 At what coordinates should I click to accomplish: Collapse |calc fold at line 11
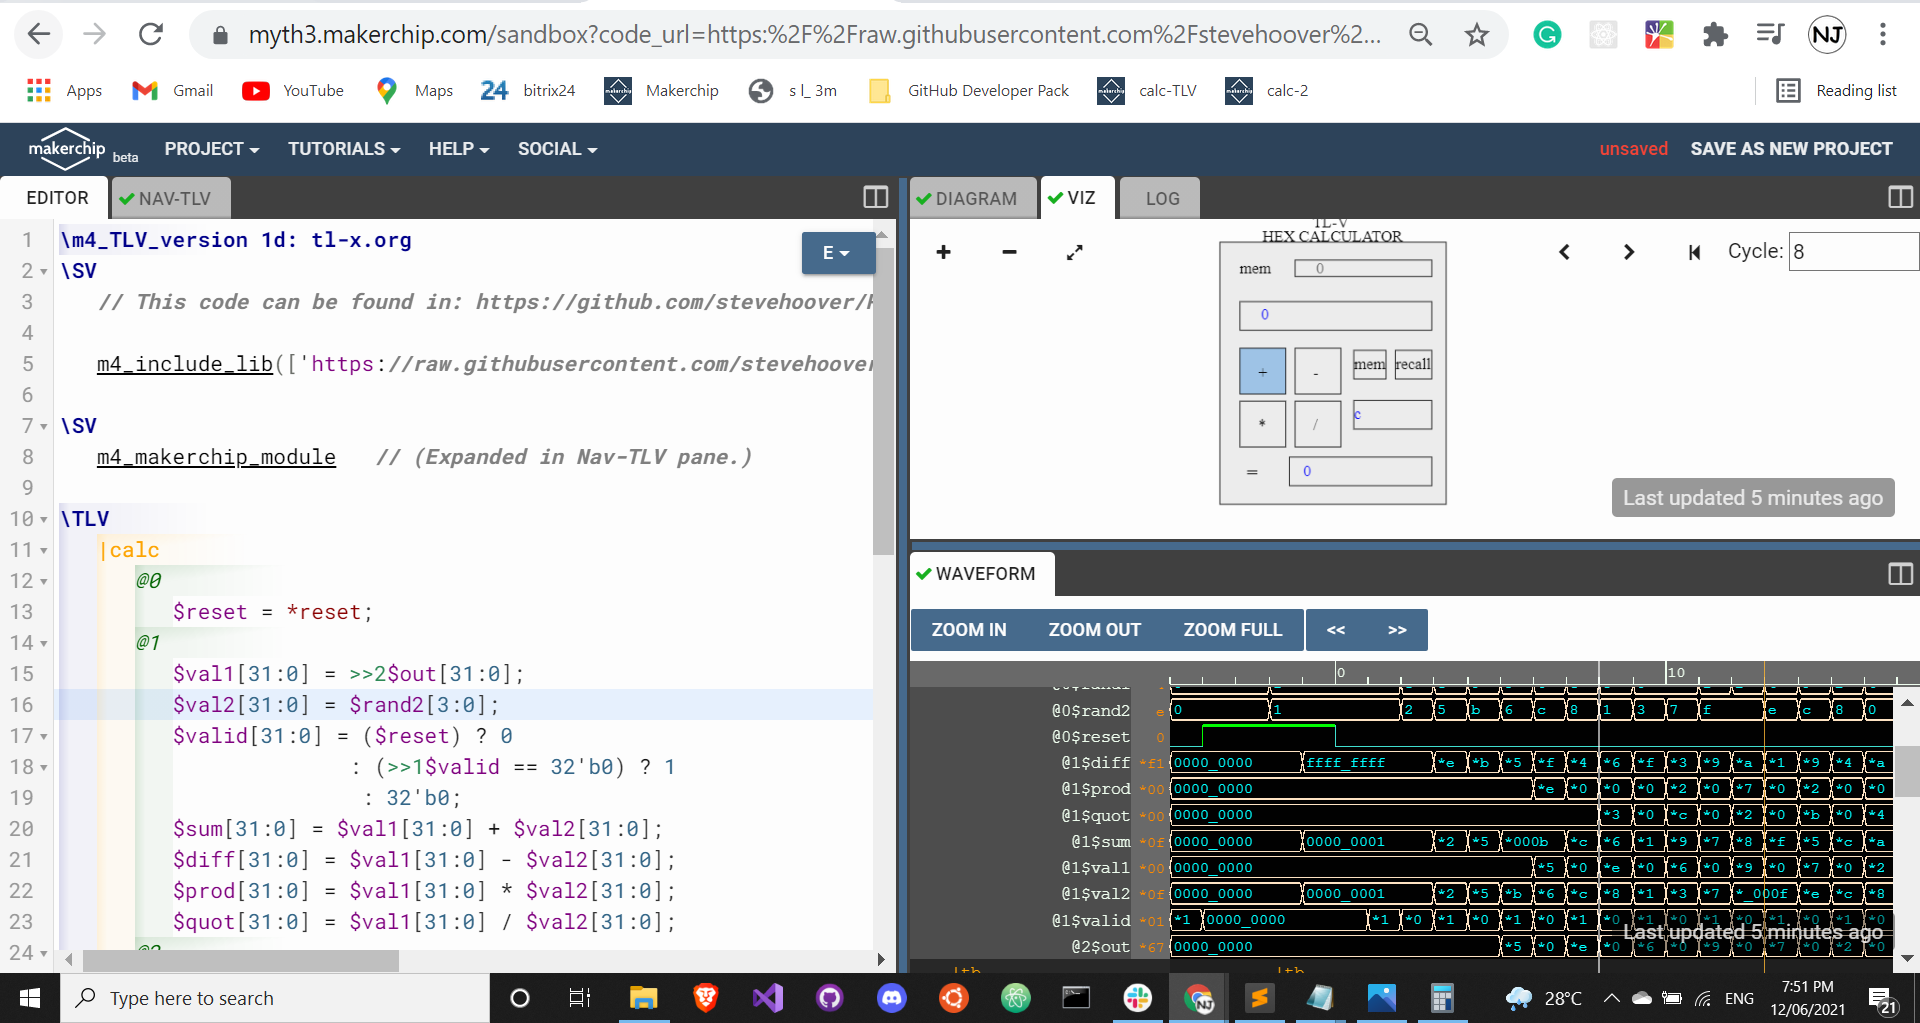click(x=44, y=551)
